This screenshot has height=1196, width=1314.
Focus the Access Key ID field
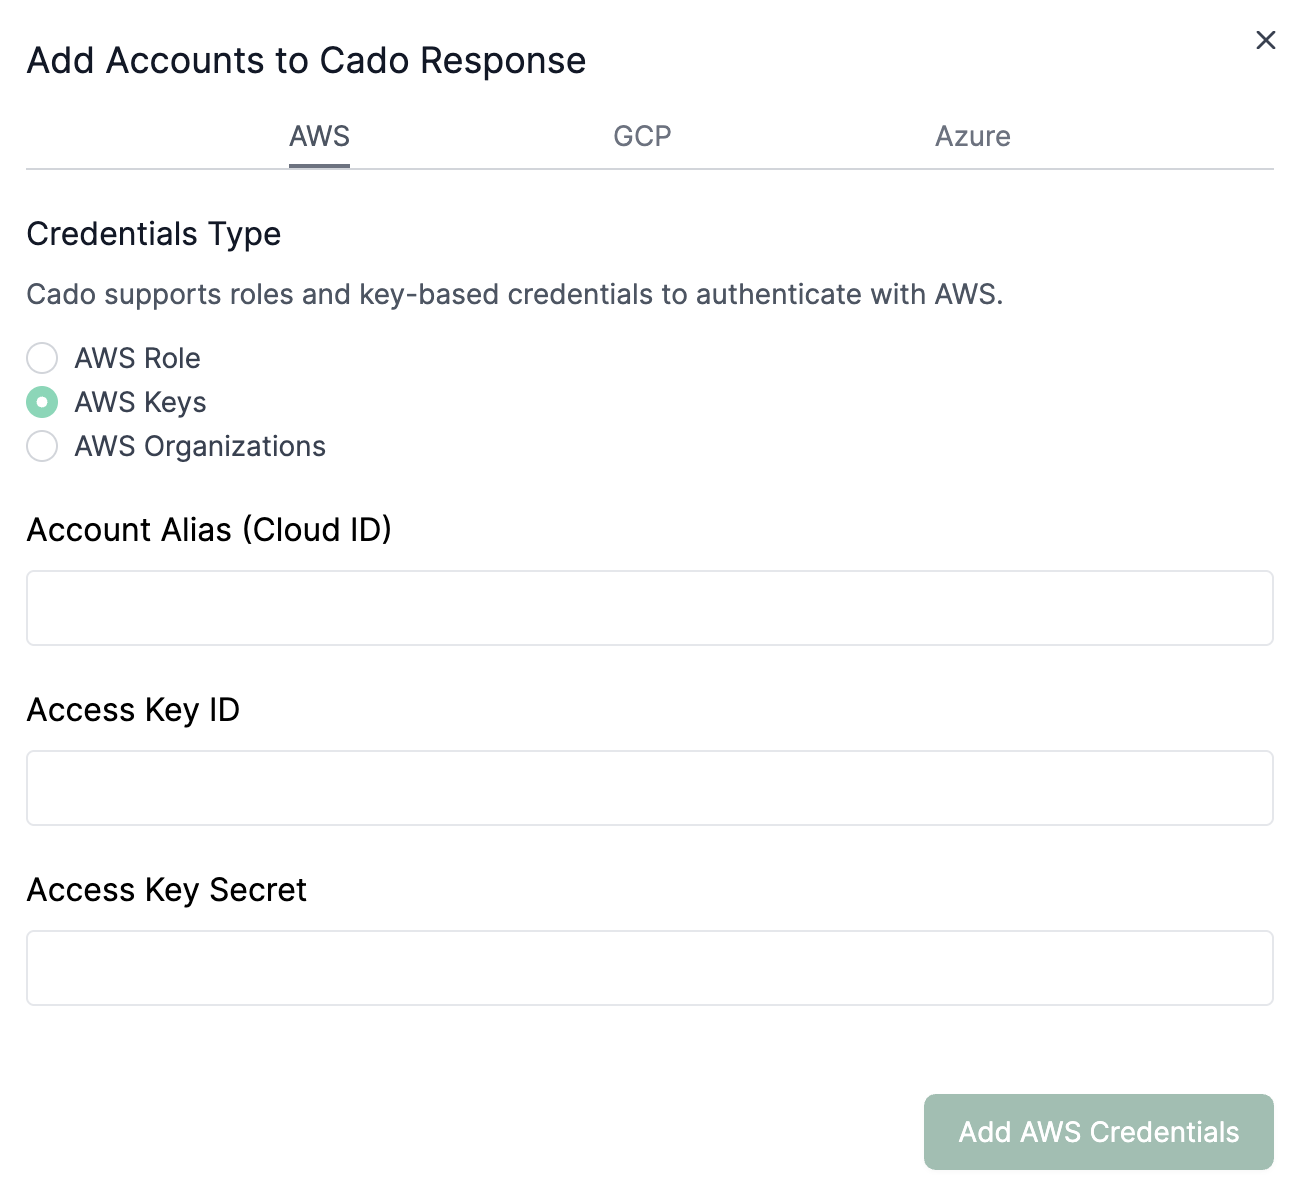650,788
